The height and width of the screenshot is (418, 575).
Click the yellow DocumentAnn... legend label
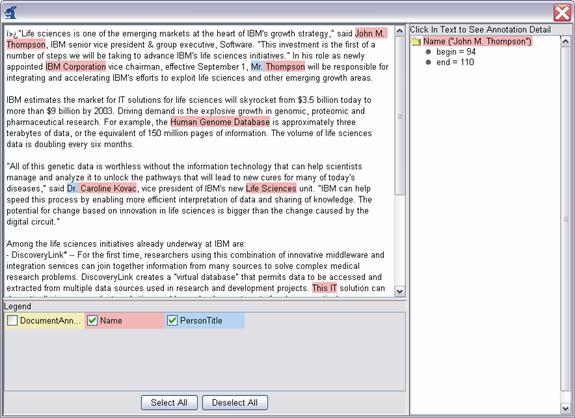[x=50, y=320]
